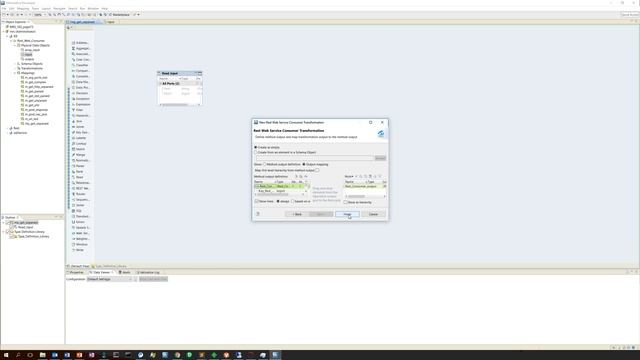Collapse the Physical Data Objects folder

tap(15, 45)
